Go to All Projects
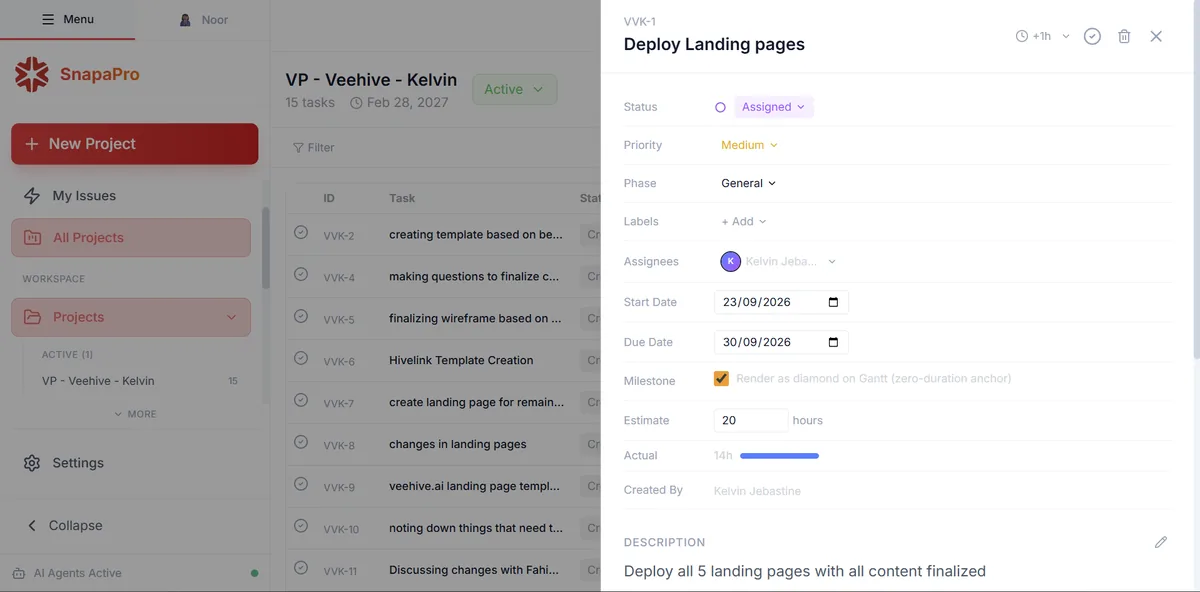 131,238
